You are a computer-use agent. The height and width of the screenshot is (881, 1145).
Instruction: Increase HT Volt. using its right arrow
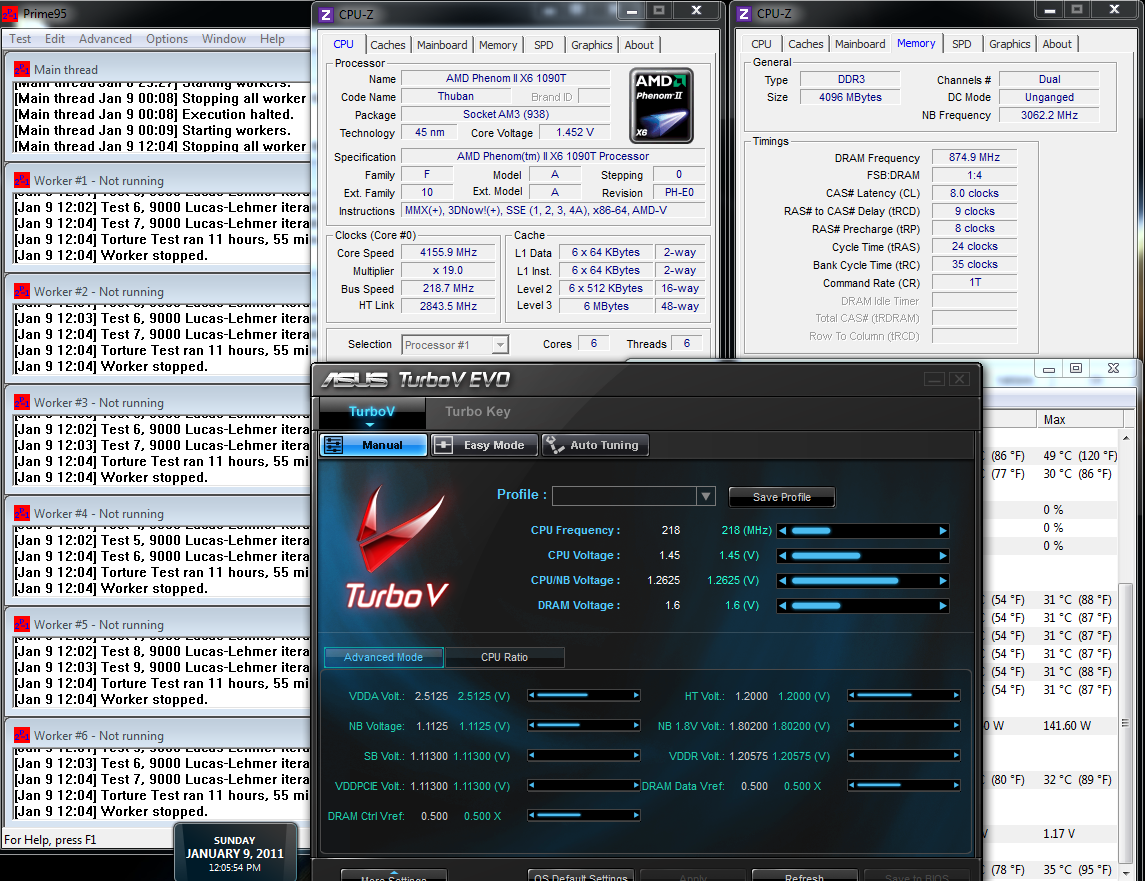pos(955,696)
